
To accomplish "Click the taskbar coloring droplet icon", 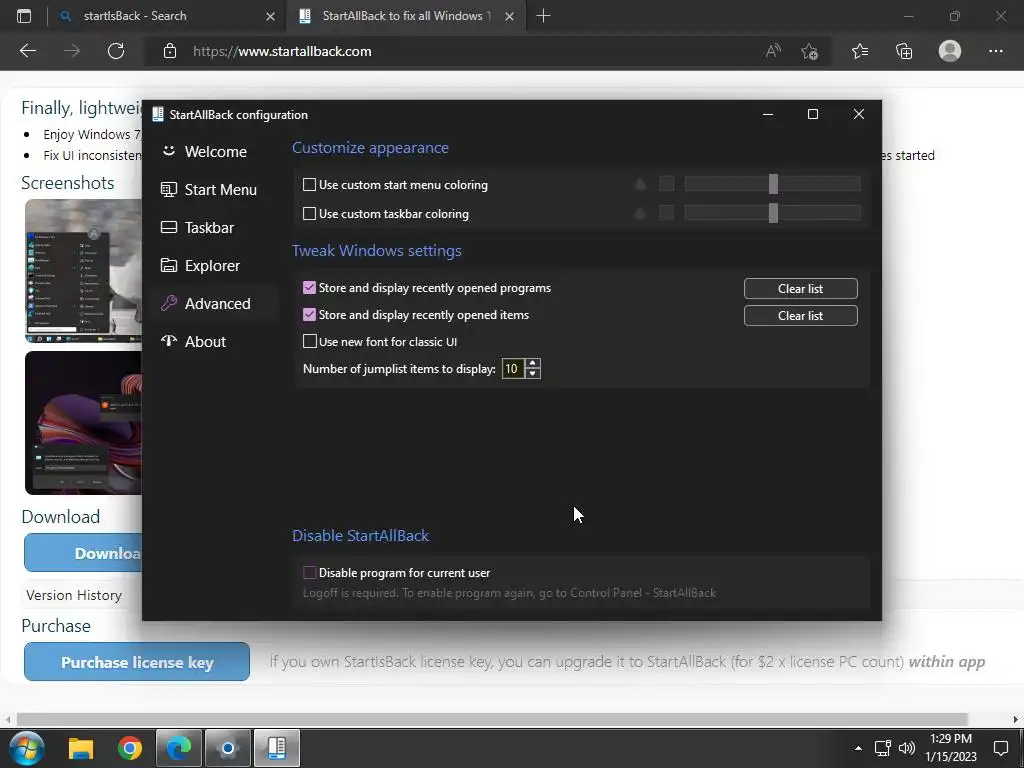I will [640, 213].
